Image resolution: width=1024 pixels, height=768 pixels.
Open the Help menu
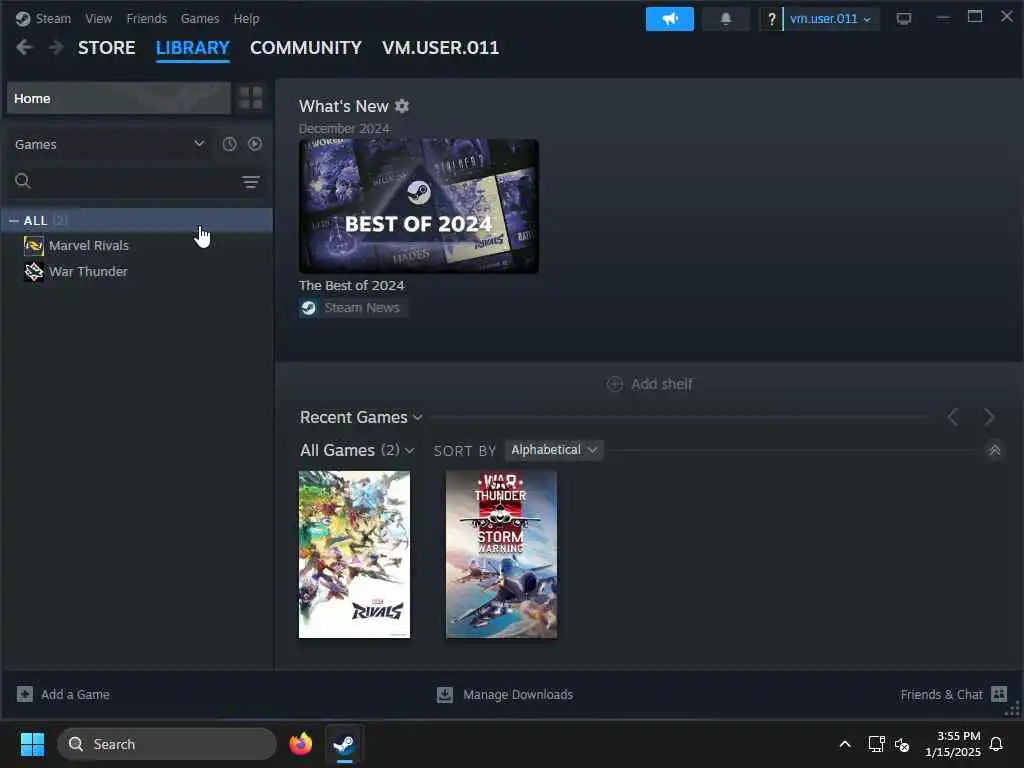(246, 18)
